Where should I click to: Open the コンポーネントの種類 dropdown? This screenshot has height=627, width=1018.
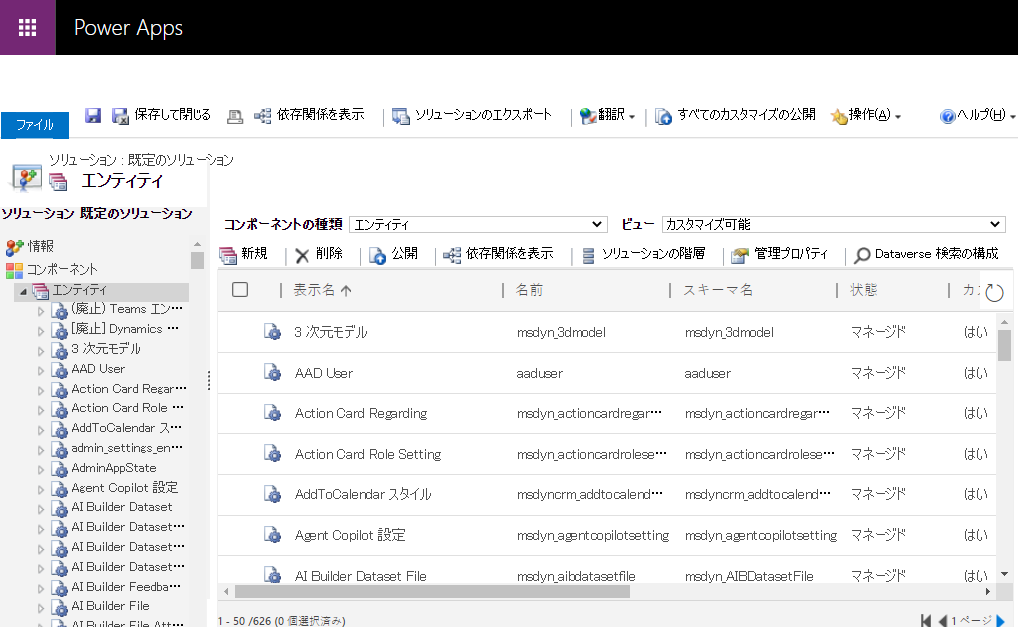(477, 223)
